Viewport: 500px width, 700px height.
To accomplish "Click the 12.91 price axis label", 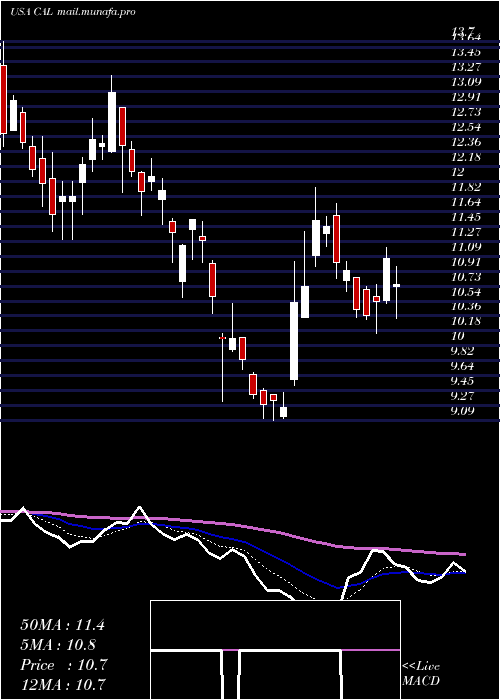I will (x=466, y=97).
